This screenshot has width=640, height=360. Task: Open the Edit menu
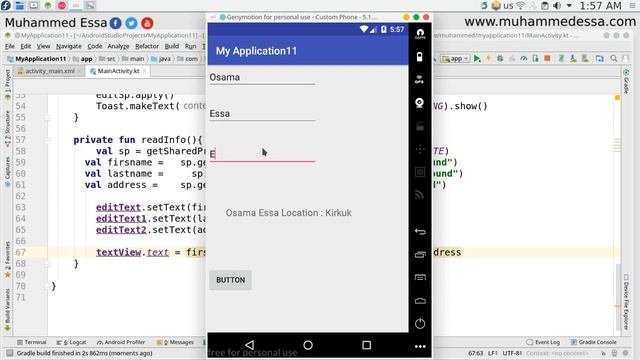26,47
